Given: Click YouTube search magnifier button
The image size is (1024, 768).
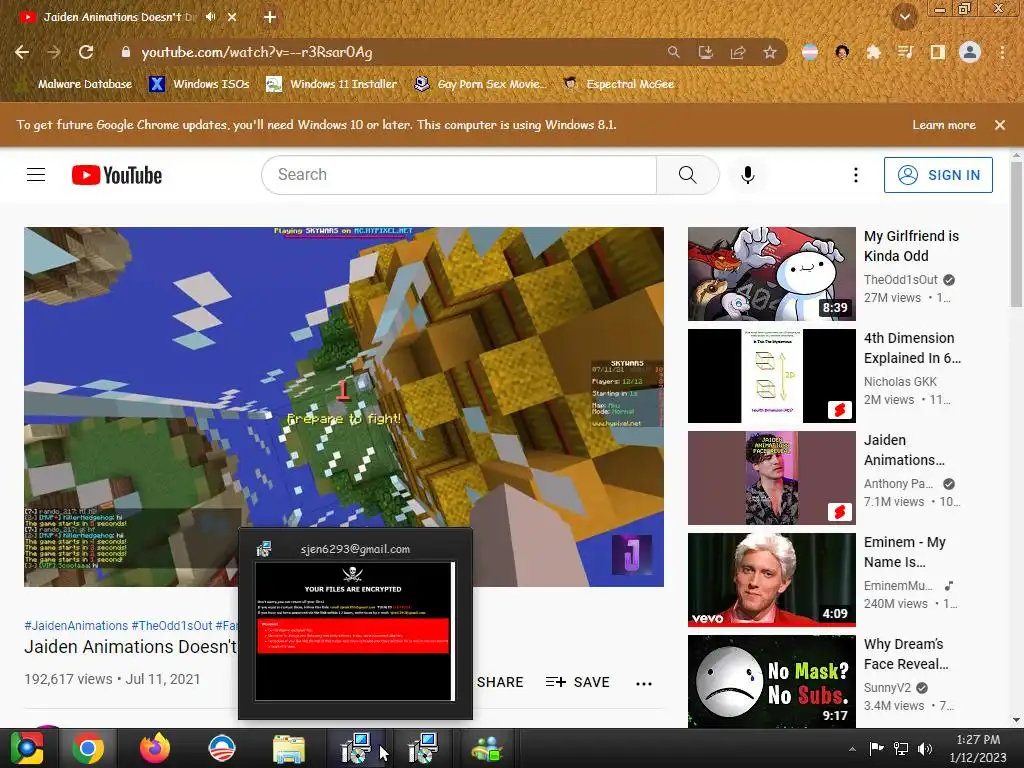Looking at the screenshot, I should (688, 174).
